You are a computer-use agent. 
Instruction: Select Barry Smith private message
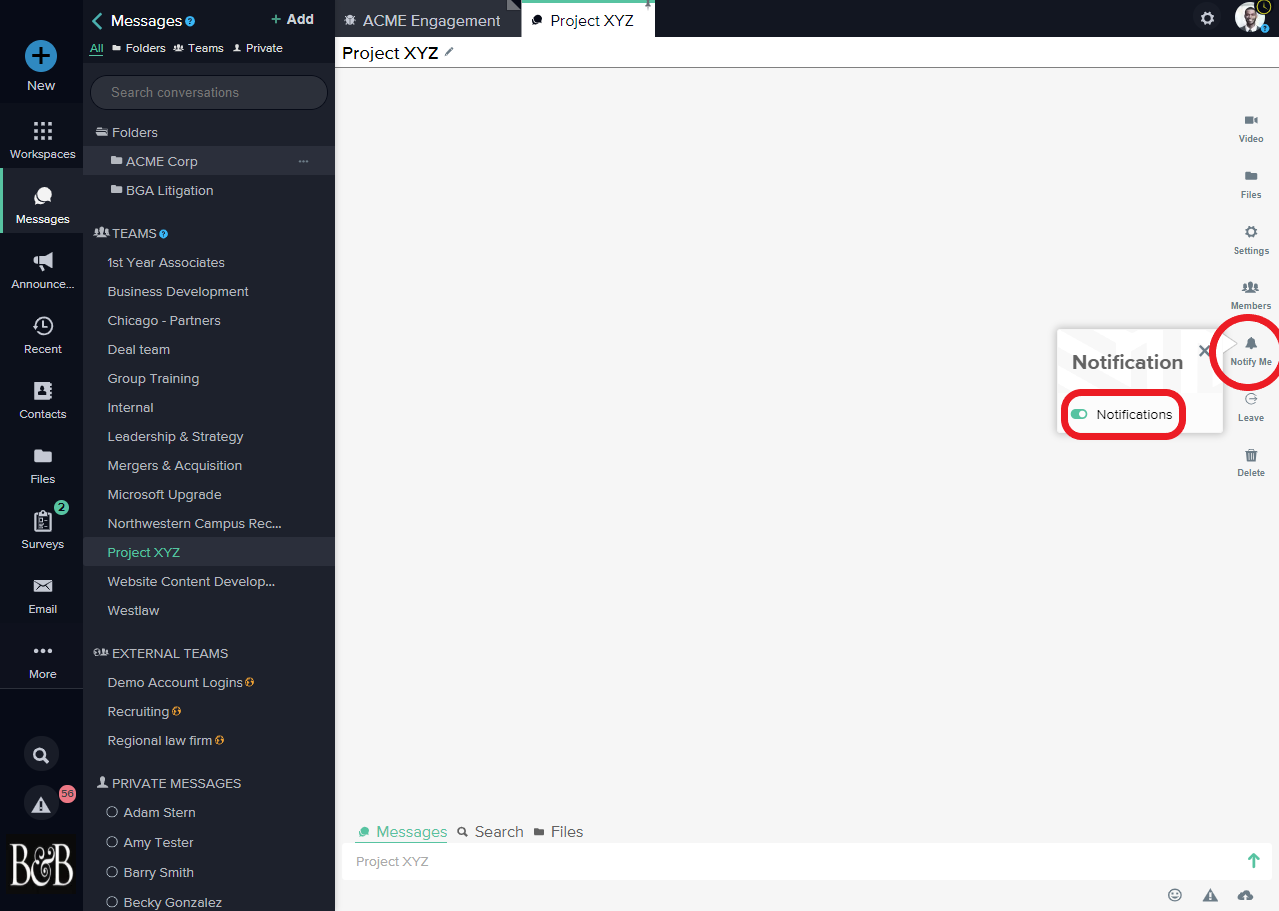(158, 872)
